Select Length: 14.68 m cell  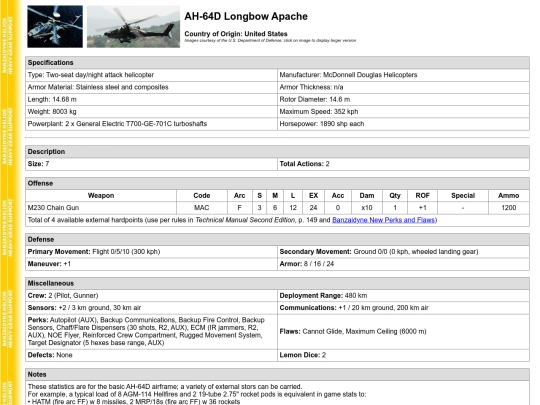(151, 100)
